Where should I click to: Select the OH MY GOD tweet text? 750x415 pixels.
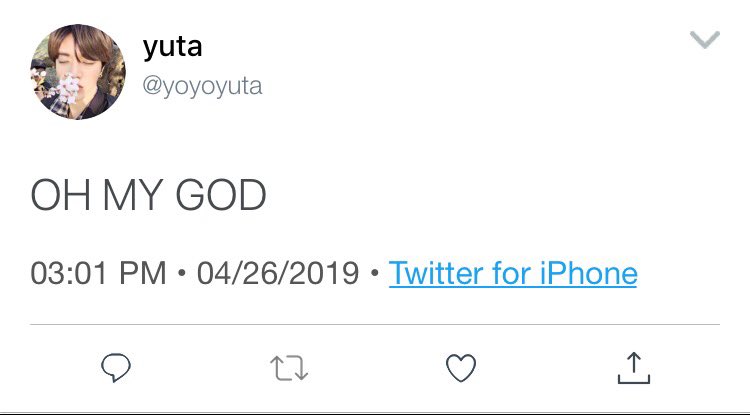(x=148, y=195)
